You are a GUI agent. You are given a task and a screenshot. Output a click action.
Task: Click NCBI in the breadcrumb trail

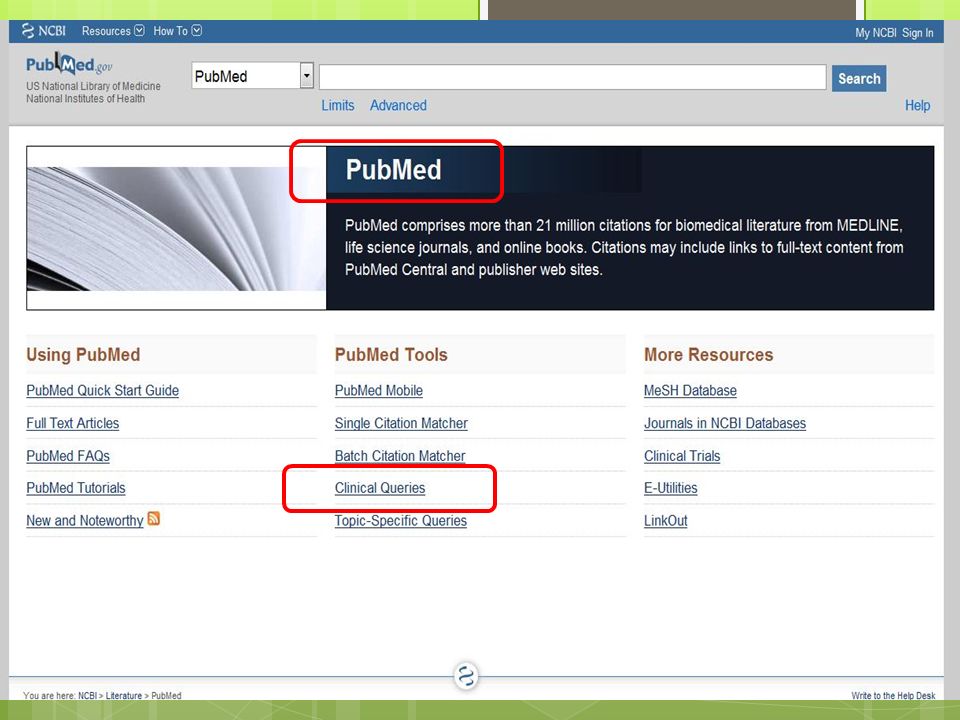(x=88, y=696)
